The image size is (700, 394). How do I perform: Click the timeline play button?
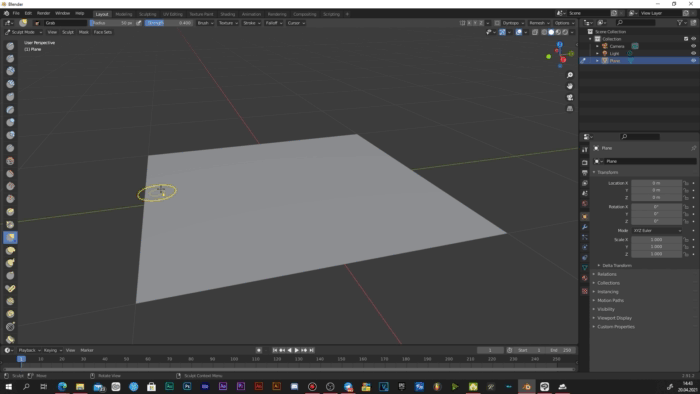[296, 350]
